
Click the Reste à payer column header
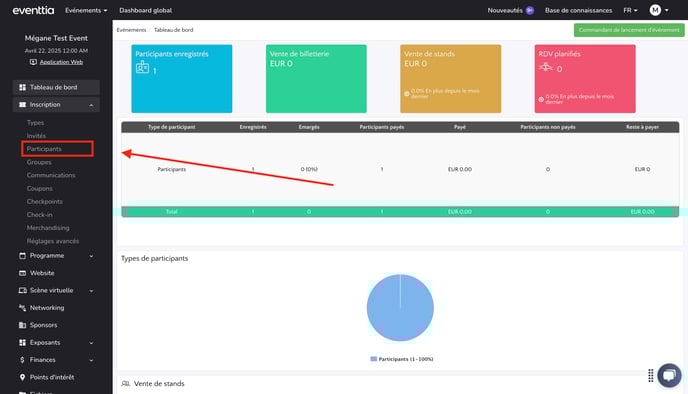click(x=642, y=127)
